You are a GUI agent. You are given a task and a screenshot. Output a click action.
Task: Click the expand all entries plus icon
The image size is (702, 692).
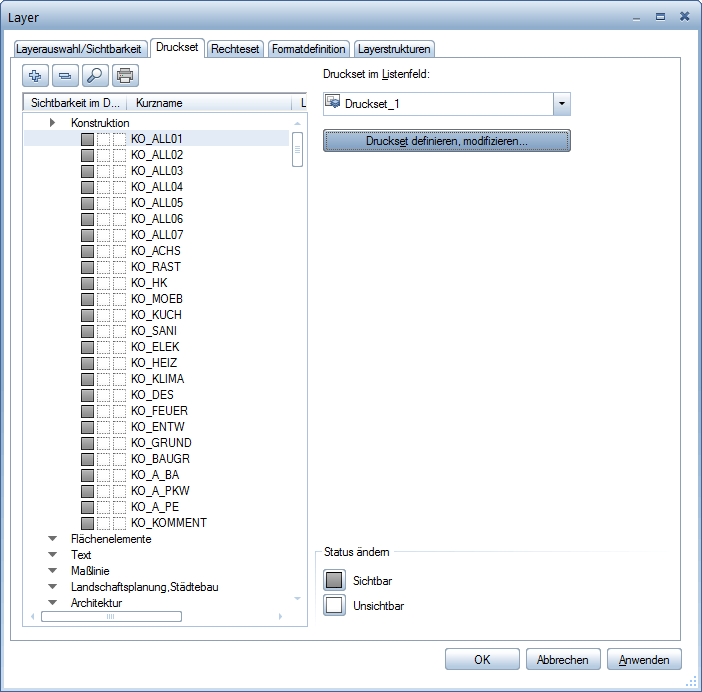click(x=35, y=76)
